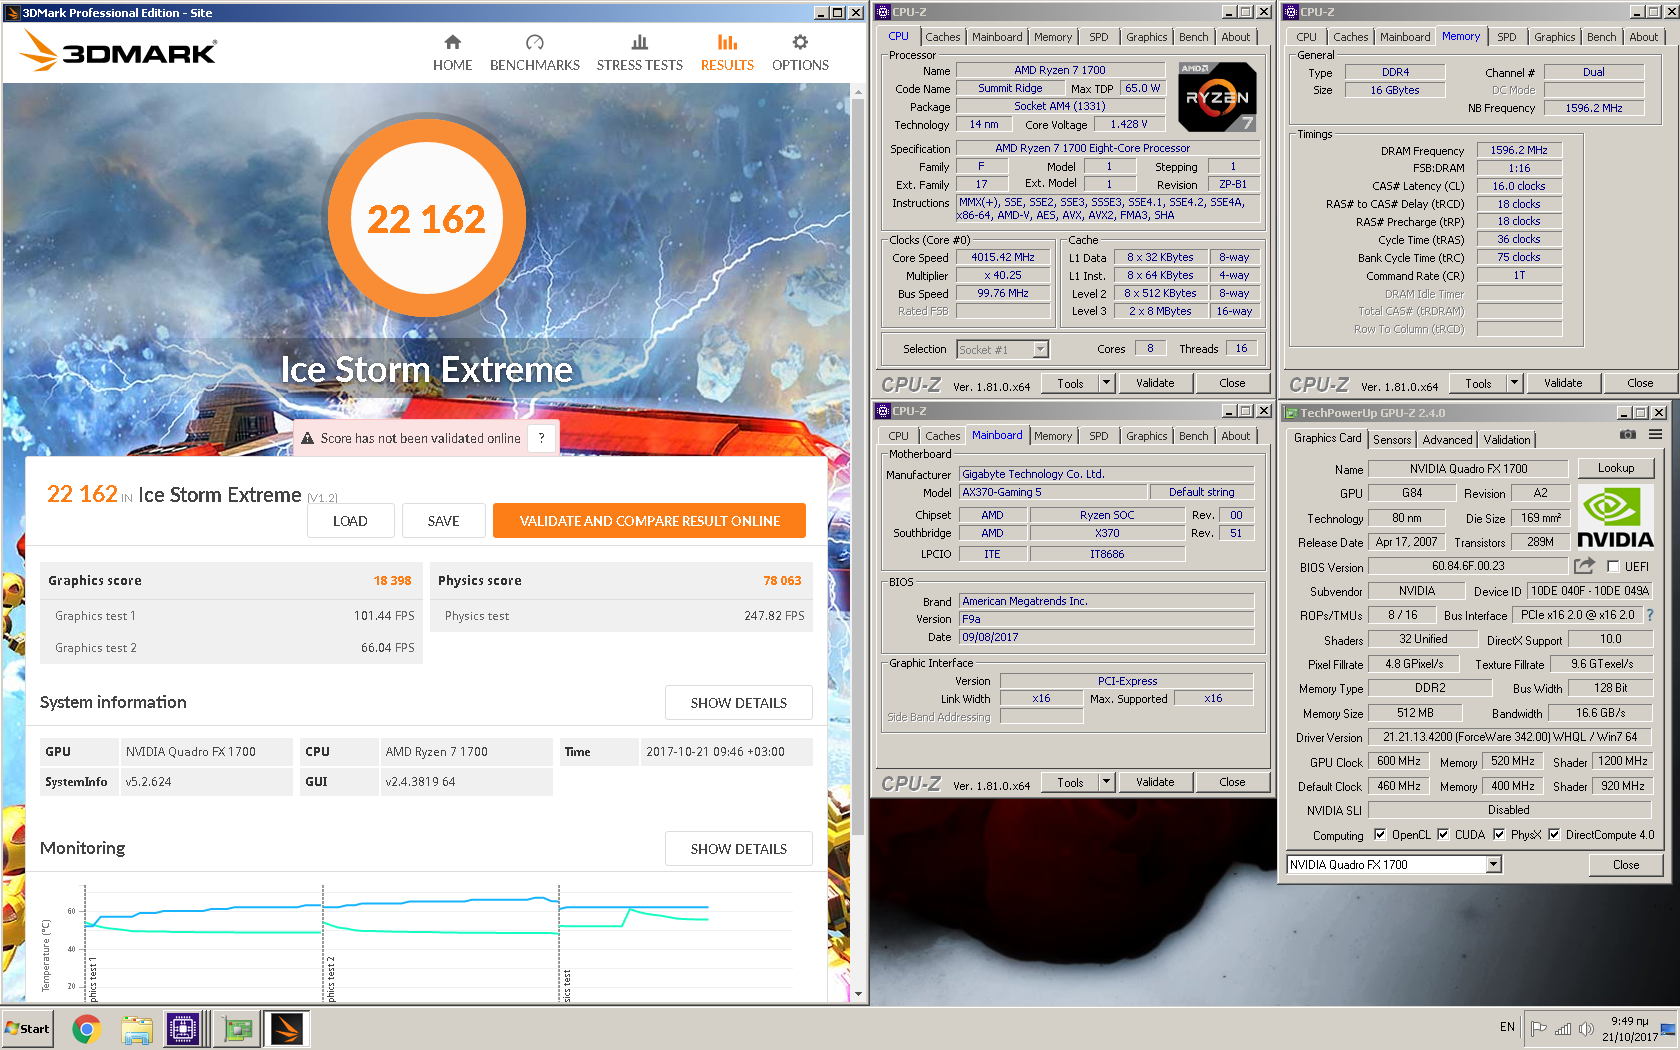1680x1050 pixels.
Task: Expand Tools dropdown arrow in CPU-Z Memory window
Action: [x=1514, y=383]
